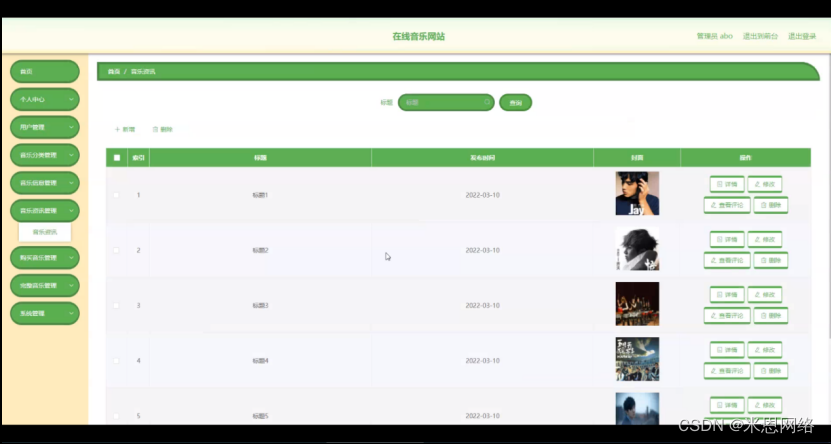Expand the 个人中心 sidebar menu

click(45, 99)
